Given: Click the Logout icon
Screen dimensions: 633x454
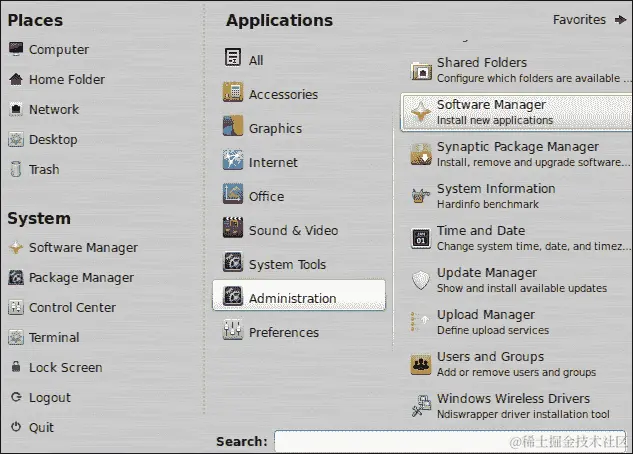Looking at the screenshot, I should pos(16,397).
